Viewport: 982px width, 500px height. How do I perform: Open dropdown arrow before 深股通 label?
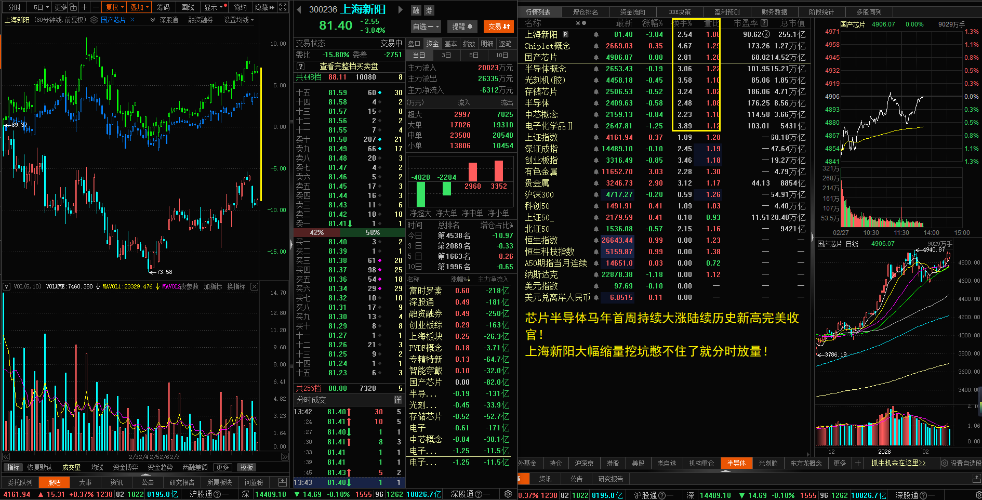(153, 19)
